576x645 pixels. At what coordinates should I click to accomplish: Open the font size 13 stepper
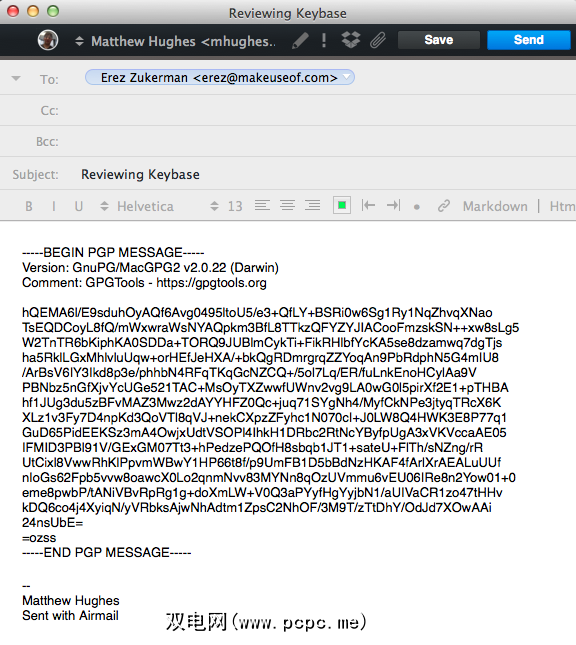pyautogui.click(x=227, y=206)
